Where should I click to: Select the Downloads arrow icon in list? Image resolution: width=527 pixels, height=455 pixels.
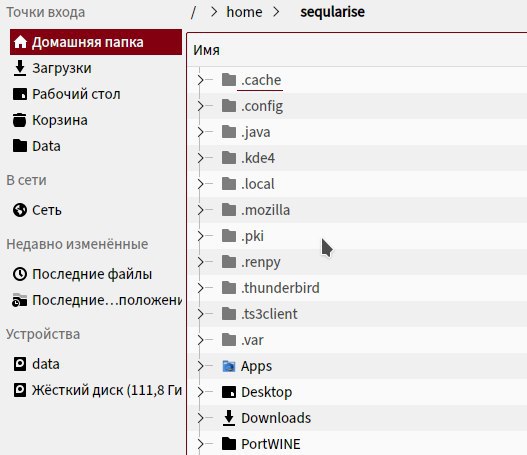tap(229, 418)
